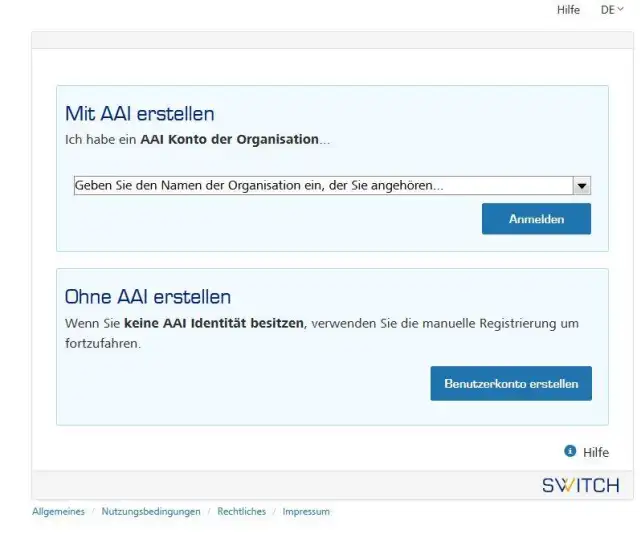The width and height of the screenshot is (640, 542).
Task: Click bold text 'AAI Konto der Organisation'
Action: 229,139
